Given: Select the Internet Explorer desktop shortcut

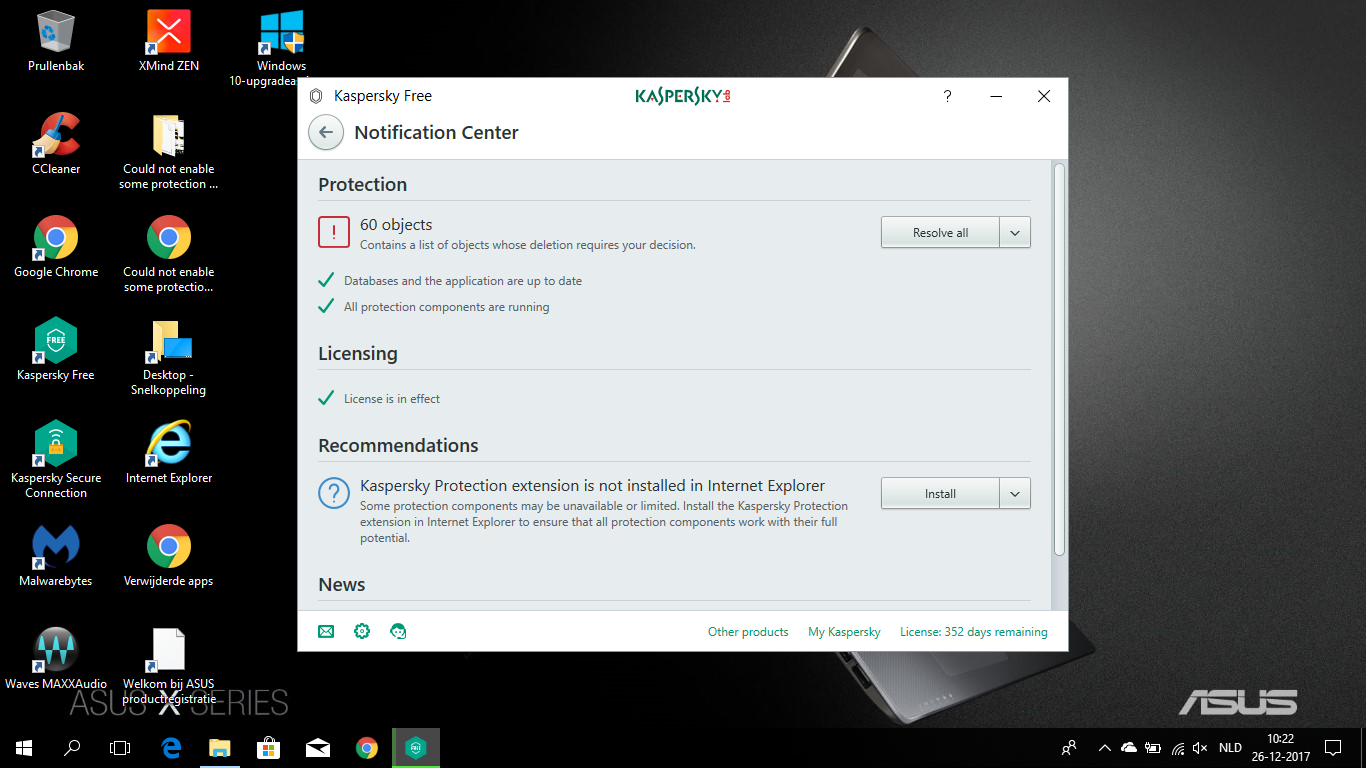Looking at the screenshot, I should coord(169,453).
